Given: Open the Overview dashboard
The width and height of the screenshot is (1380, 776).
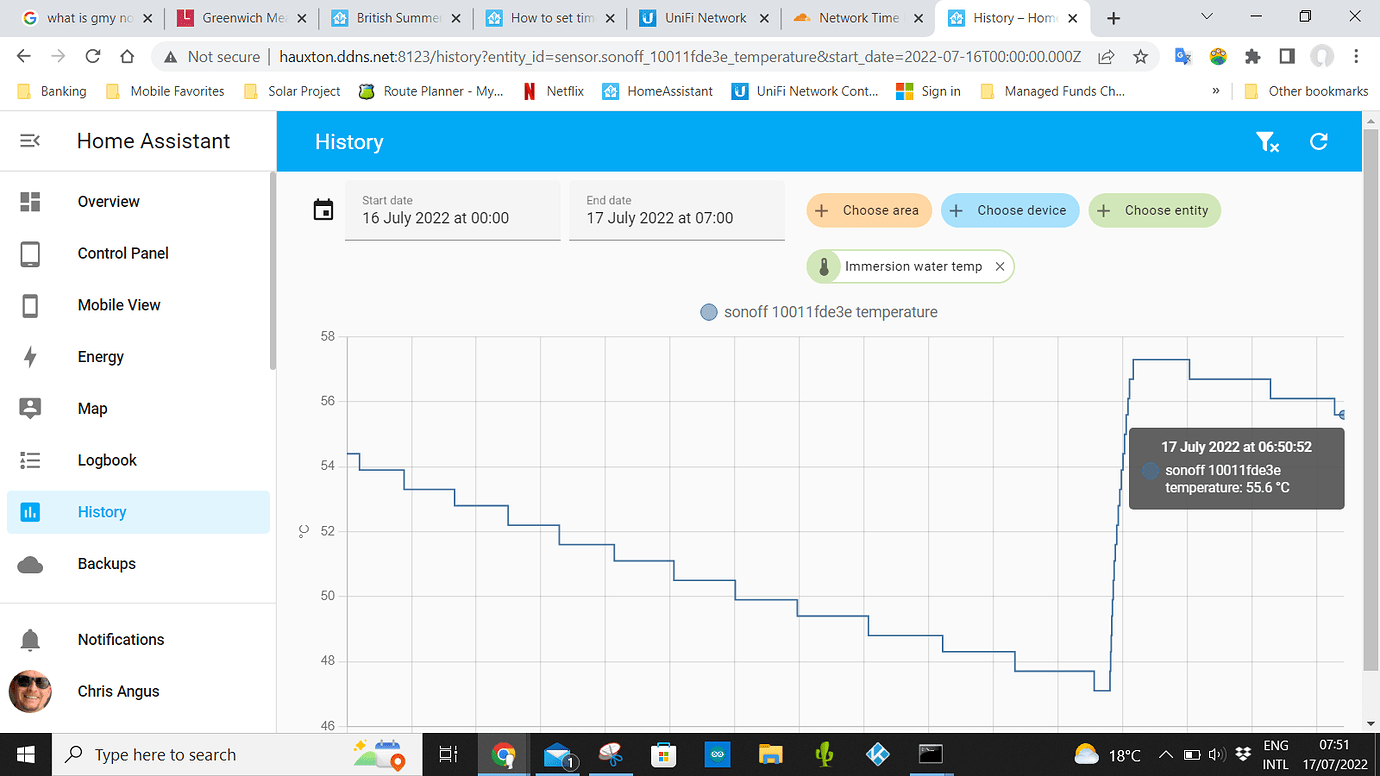Looking at the screenshot, I should point(108,201).
